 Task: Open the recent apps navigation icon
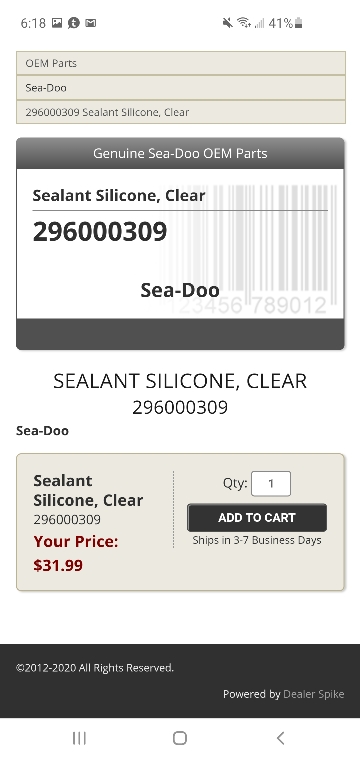click(79, 738)
